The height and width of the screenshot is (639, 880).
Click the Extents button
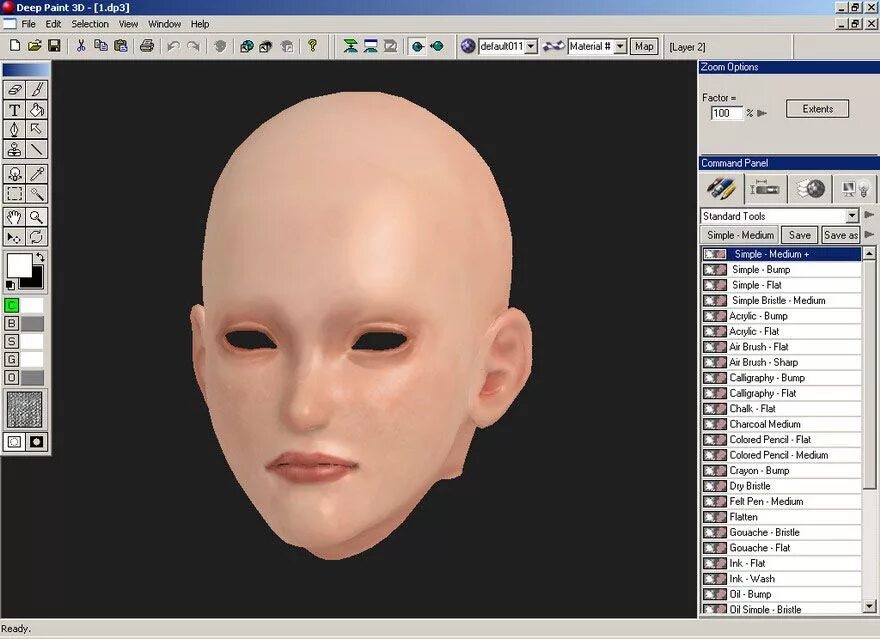(817, 109)
